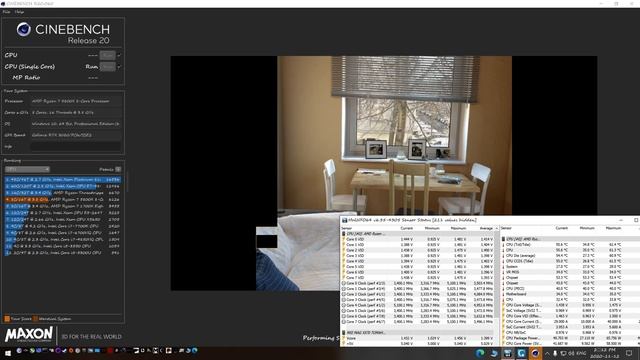Click the Run button beside CPU (Single Core)

click(x=108, y=67)
